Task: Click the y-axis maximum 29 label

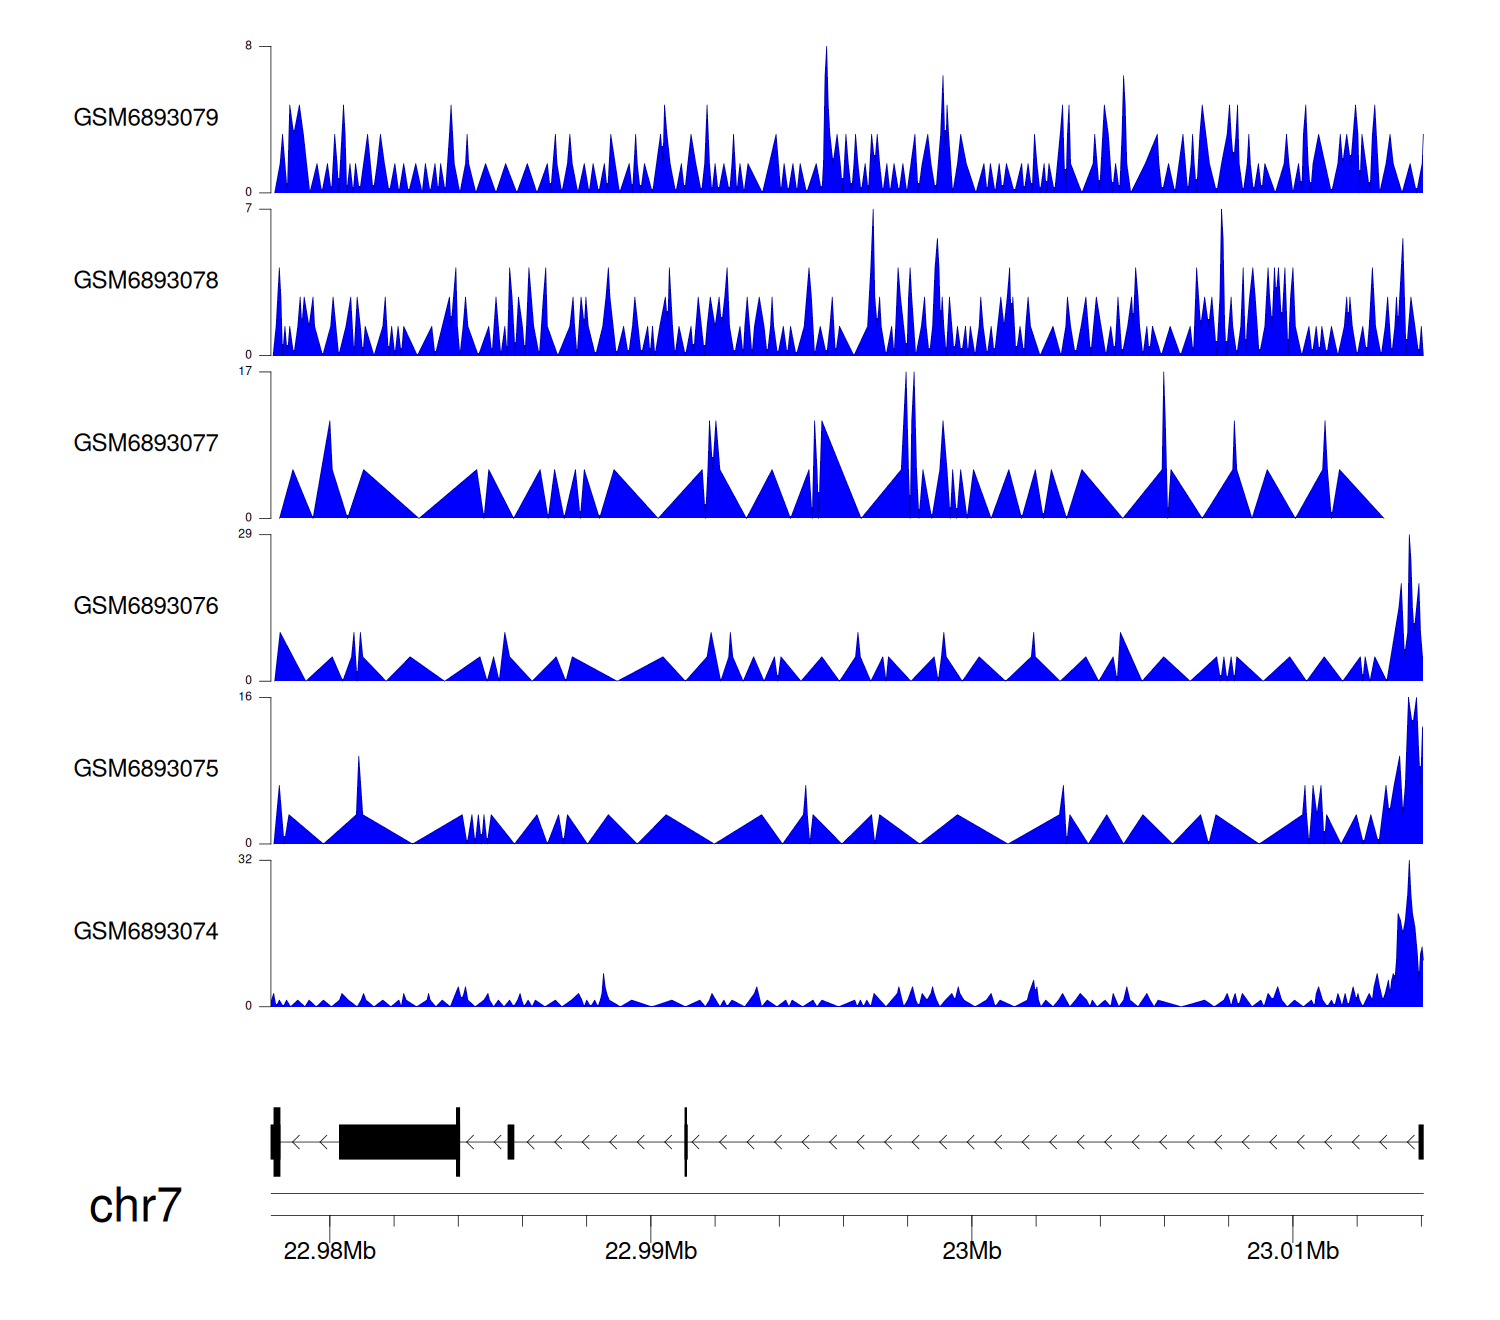Action: click(x=245, y=534)
